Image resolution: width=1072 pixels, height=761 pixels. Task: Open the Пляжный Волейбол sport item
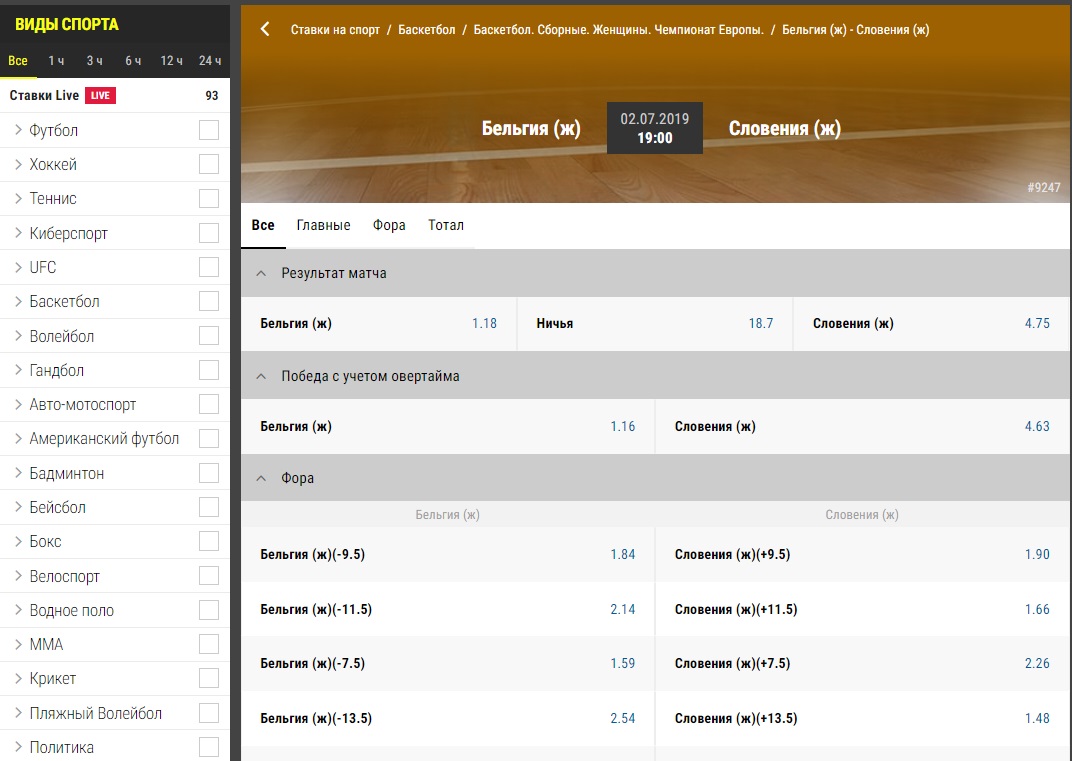point(96,713)
